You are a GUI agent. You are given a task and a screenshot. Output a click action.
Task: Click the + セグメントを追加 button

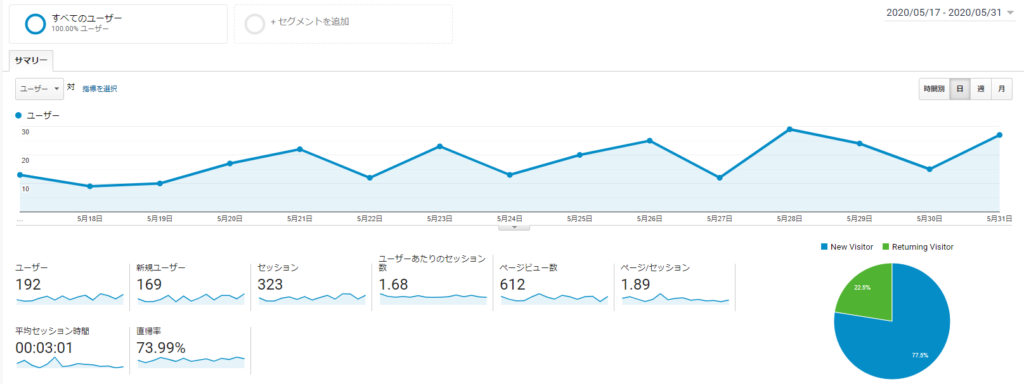tap(343, 24)
